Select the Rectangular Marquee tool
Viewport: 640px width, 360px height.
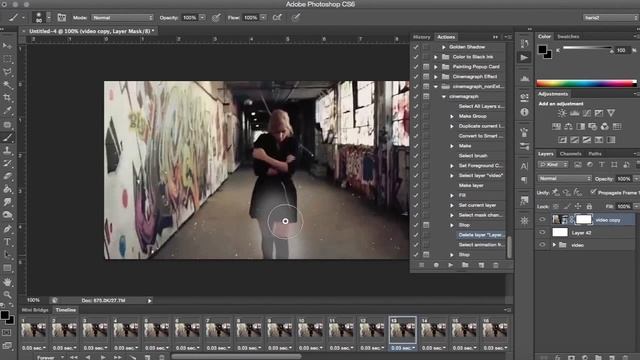7,59
